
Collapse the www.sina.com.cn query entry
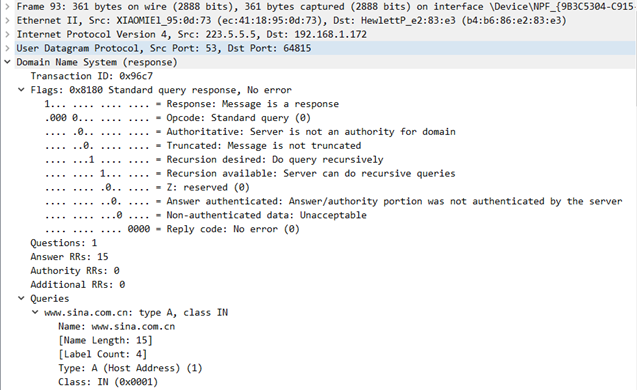point(35,312)
